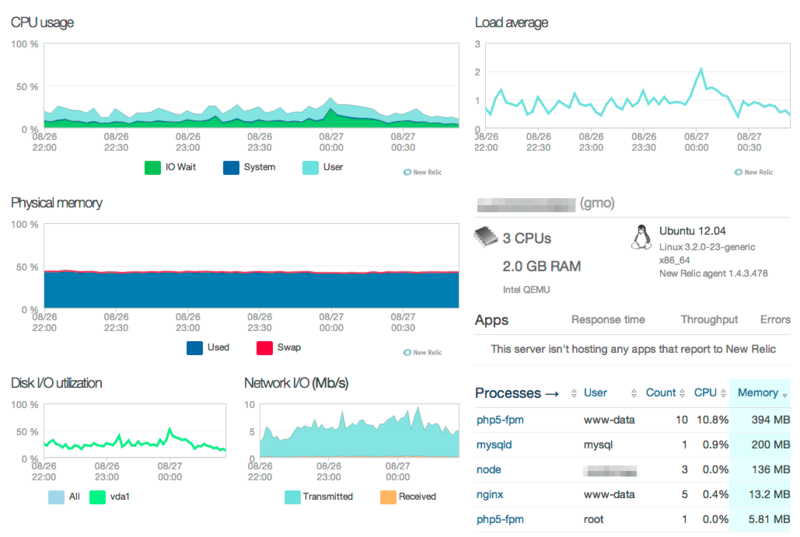Click the 136 MB memory value for node
The height and width of the screenshot is (537, 800).
click(x=771, y=470)
